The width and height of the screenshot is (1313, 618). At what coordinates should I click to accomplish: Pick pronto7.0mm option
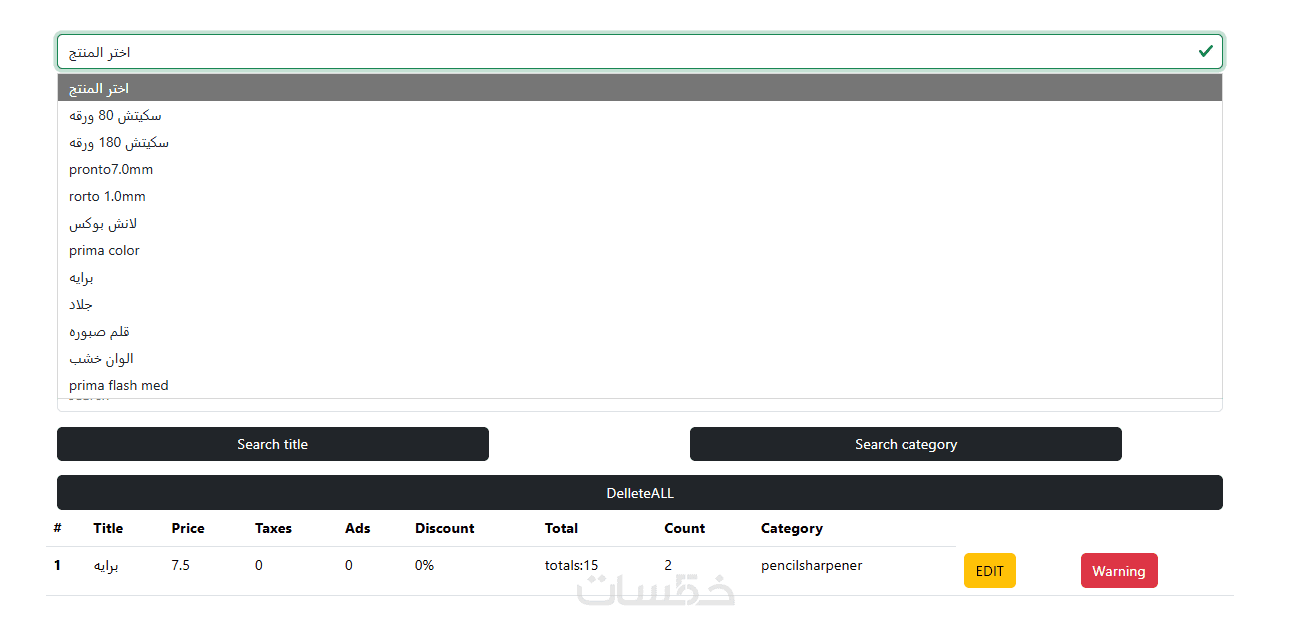(640, 169)
